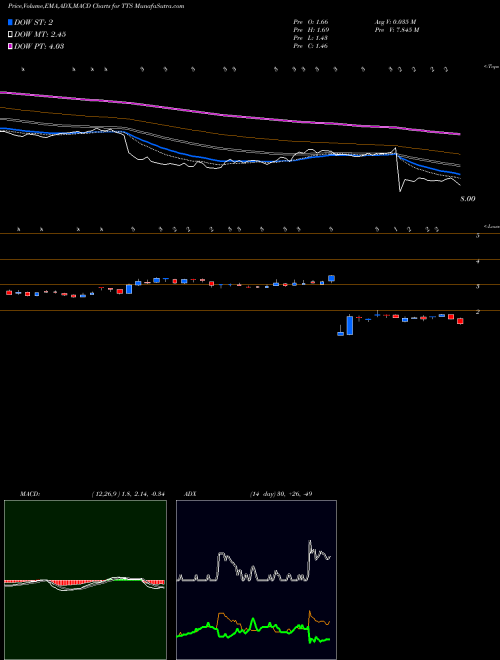The width and height of the screenshot is (500, 660).
Task: Click the 'ADX' panel heading
Action: (x=190, y=494)
